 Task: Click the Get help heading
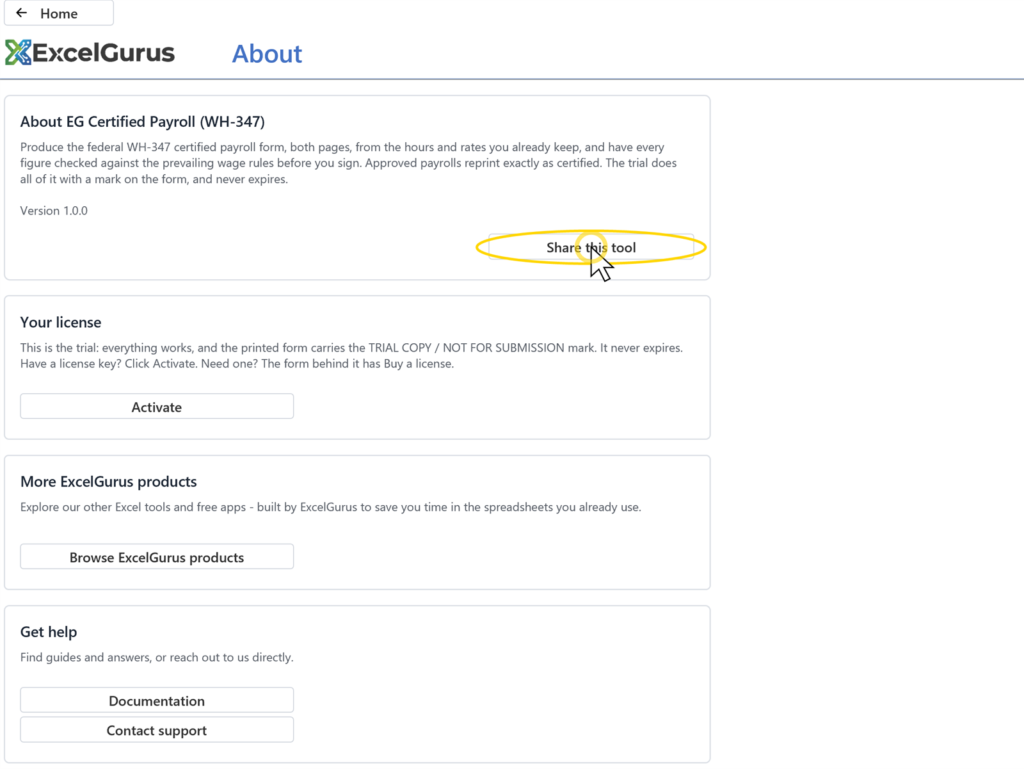pos(48,632)
